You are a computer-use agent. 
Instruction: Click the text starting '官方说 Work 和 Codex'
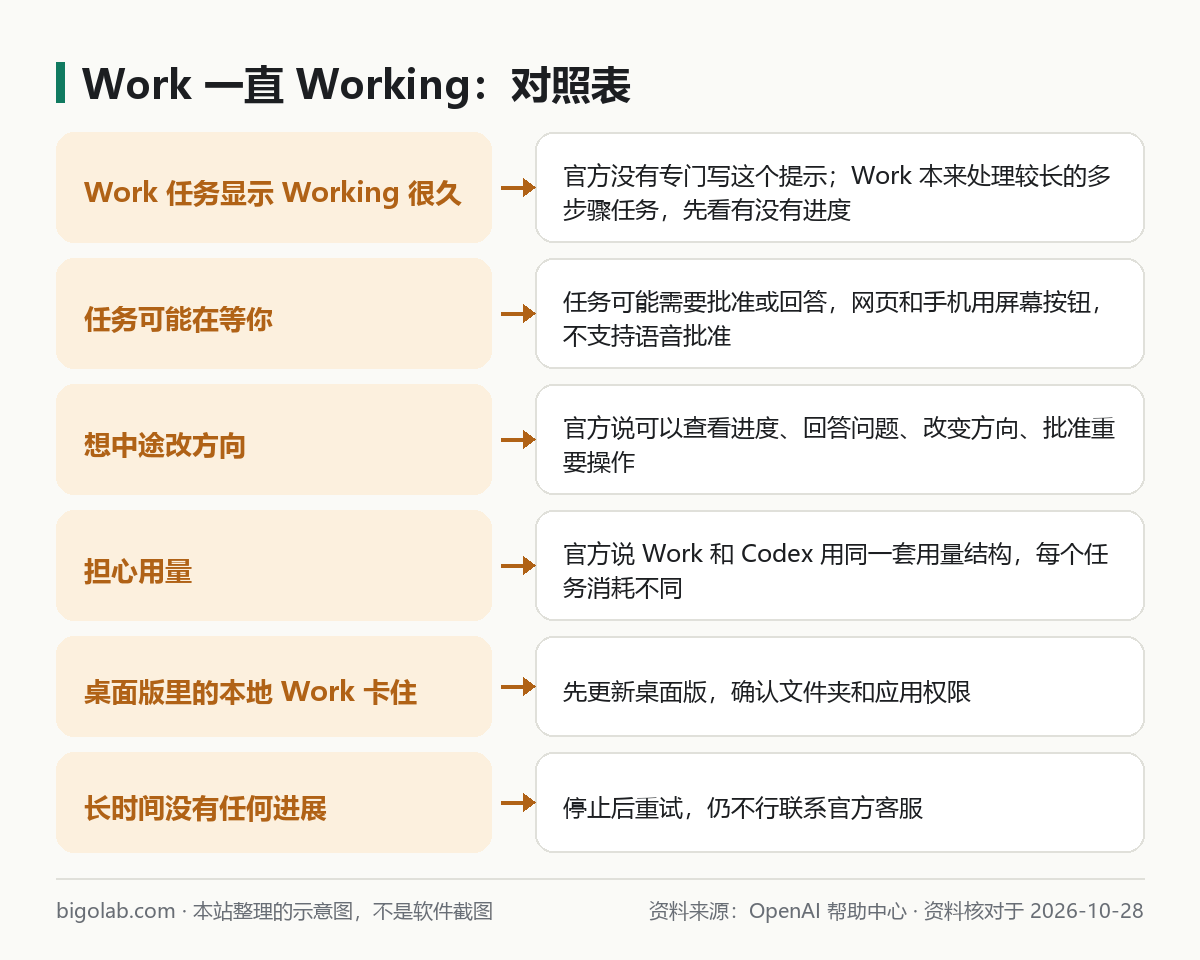point(836,571)
